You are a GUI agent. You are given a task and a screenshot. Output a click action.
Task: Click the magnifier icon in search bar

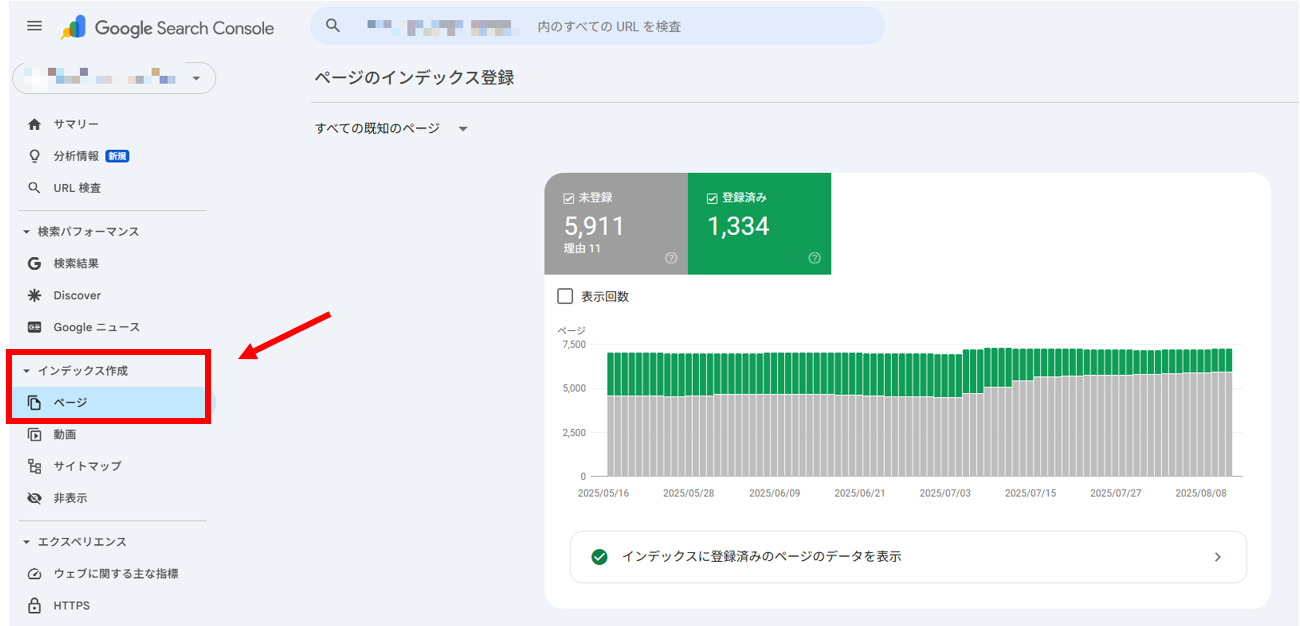pyautogui.click(x=334, y=26)
